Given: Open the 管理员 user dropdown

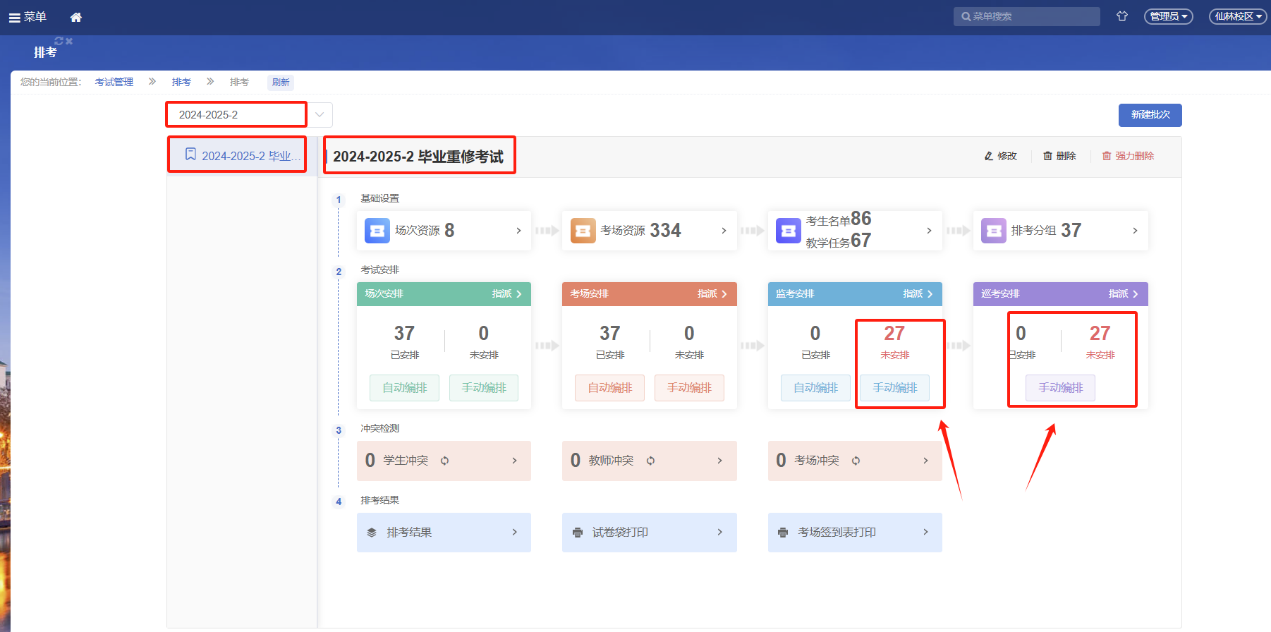Looking at the screenshot, I should (1168, 17).
